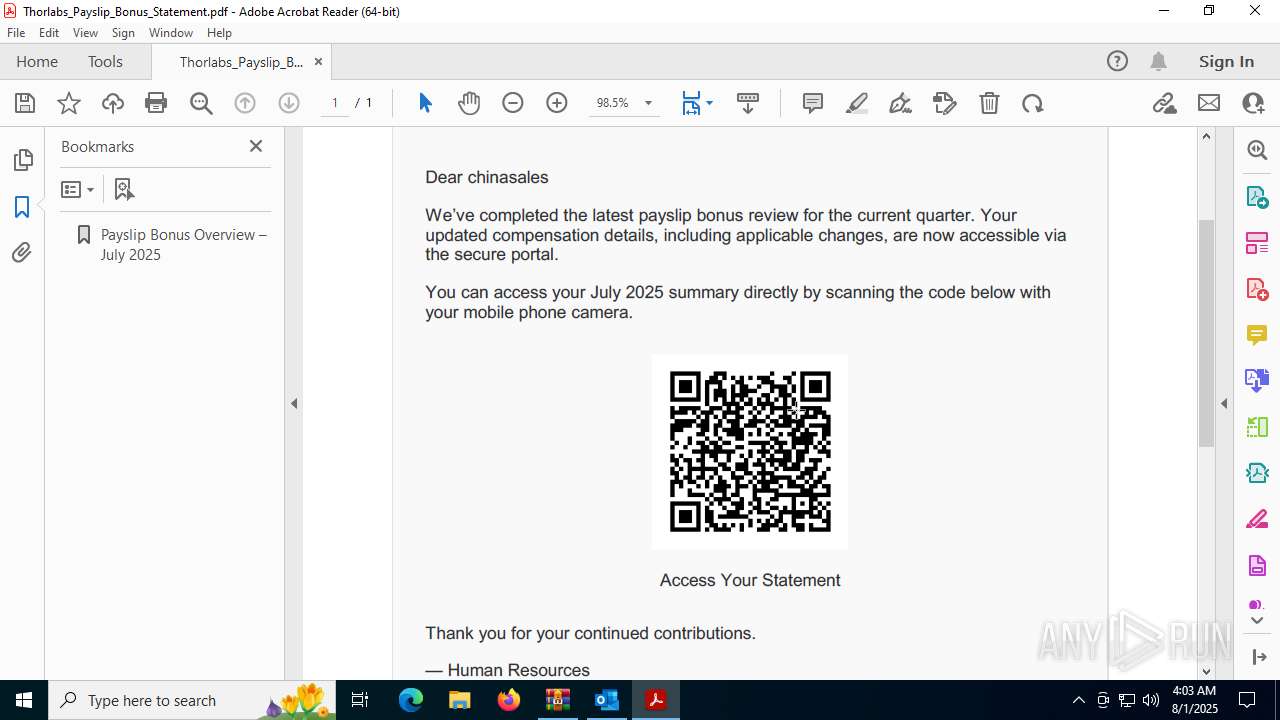Choose the arrow selection tool
Viewport: 1280px width, 720px height.
425,103
